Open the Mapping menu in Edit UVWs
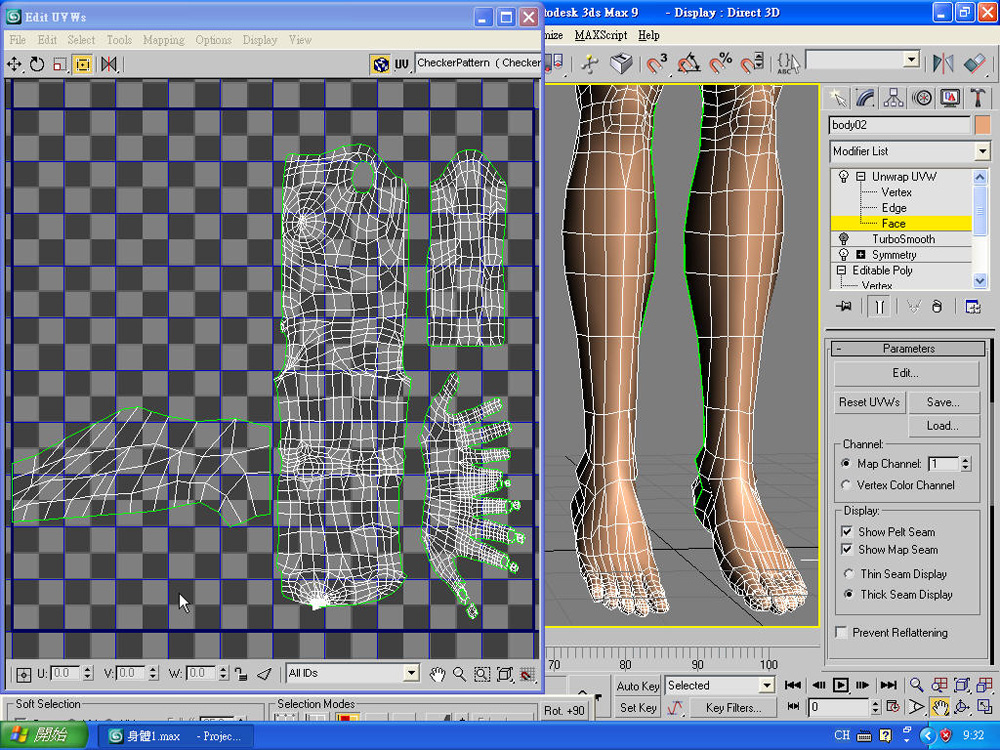 coord(163,40)
